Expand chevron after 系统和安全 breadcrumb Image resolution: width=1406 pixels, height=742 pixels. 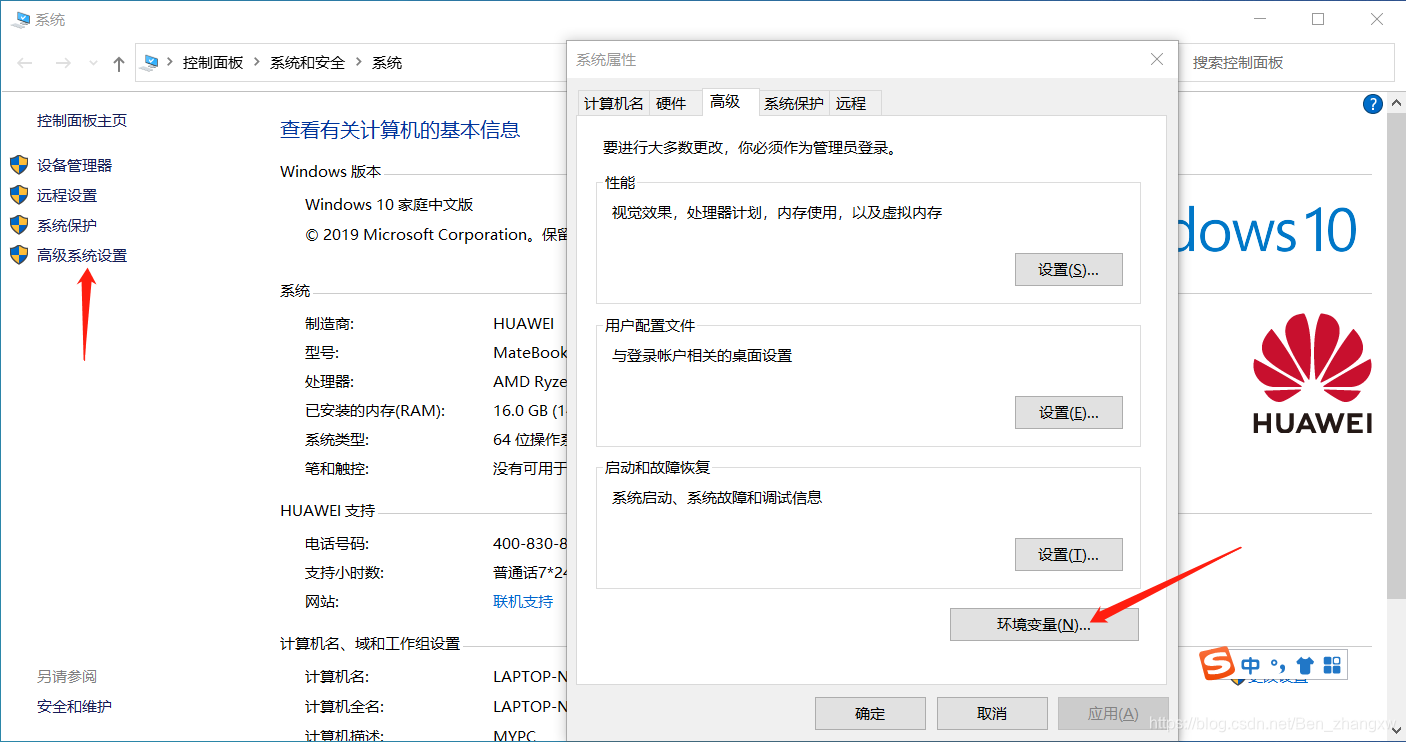point(359,63)
